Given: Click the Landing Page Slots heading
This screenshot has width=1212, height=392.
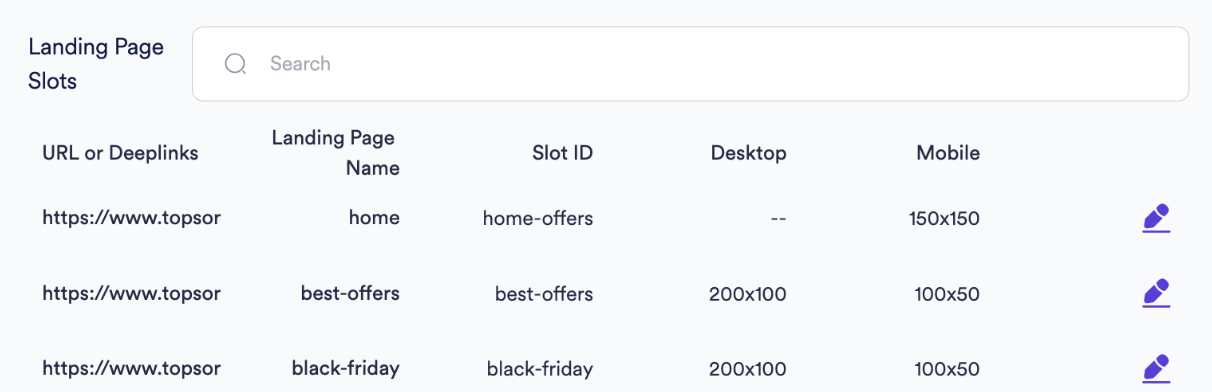Looking at the screenshot, I should (x=96, y=64).
